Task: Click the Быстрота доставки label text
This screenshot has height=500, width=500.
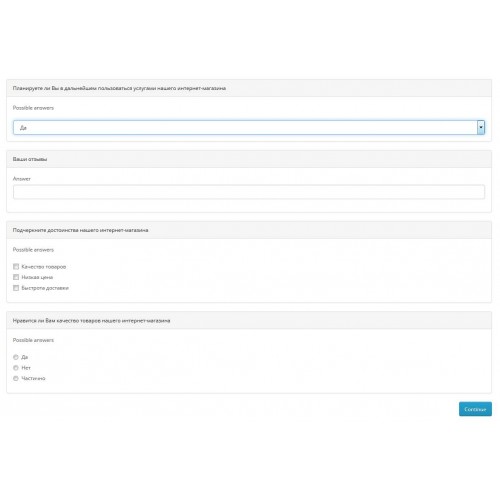Action: point(45,288)
